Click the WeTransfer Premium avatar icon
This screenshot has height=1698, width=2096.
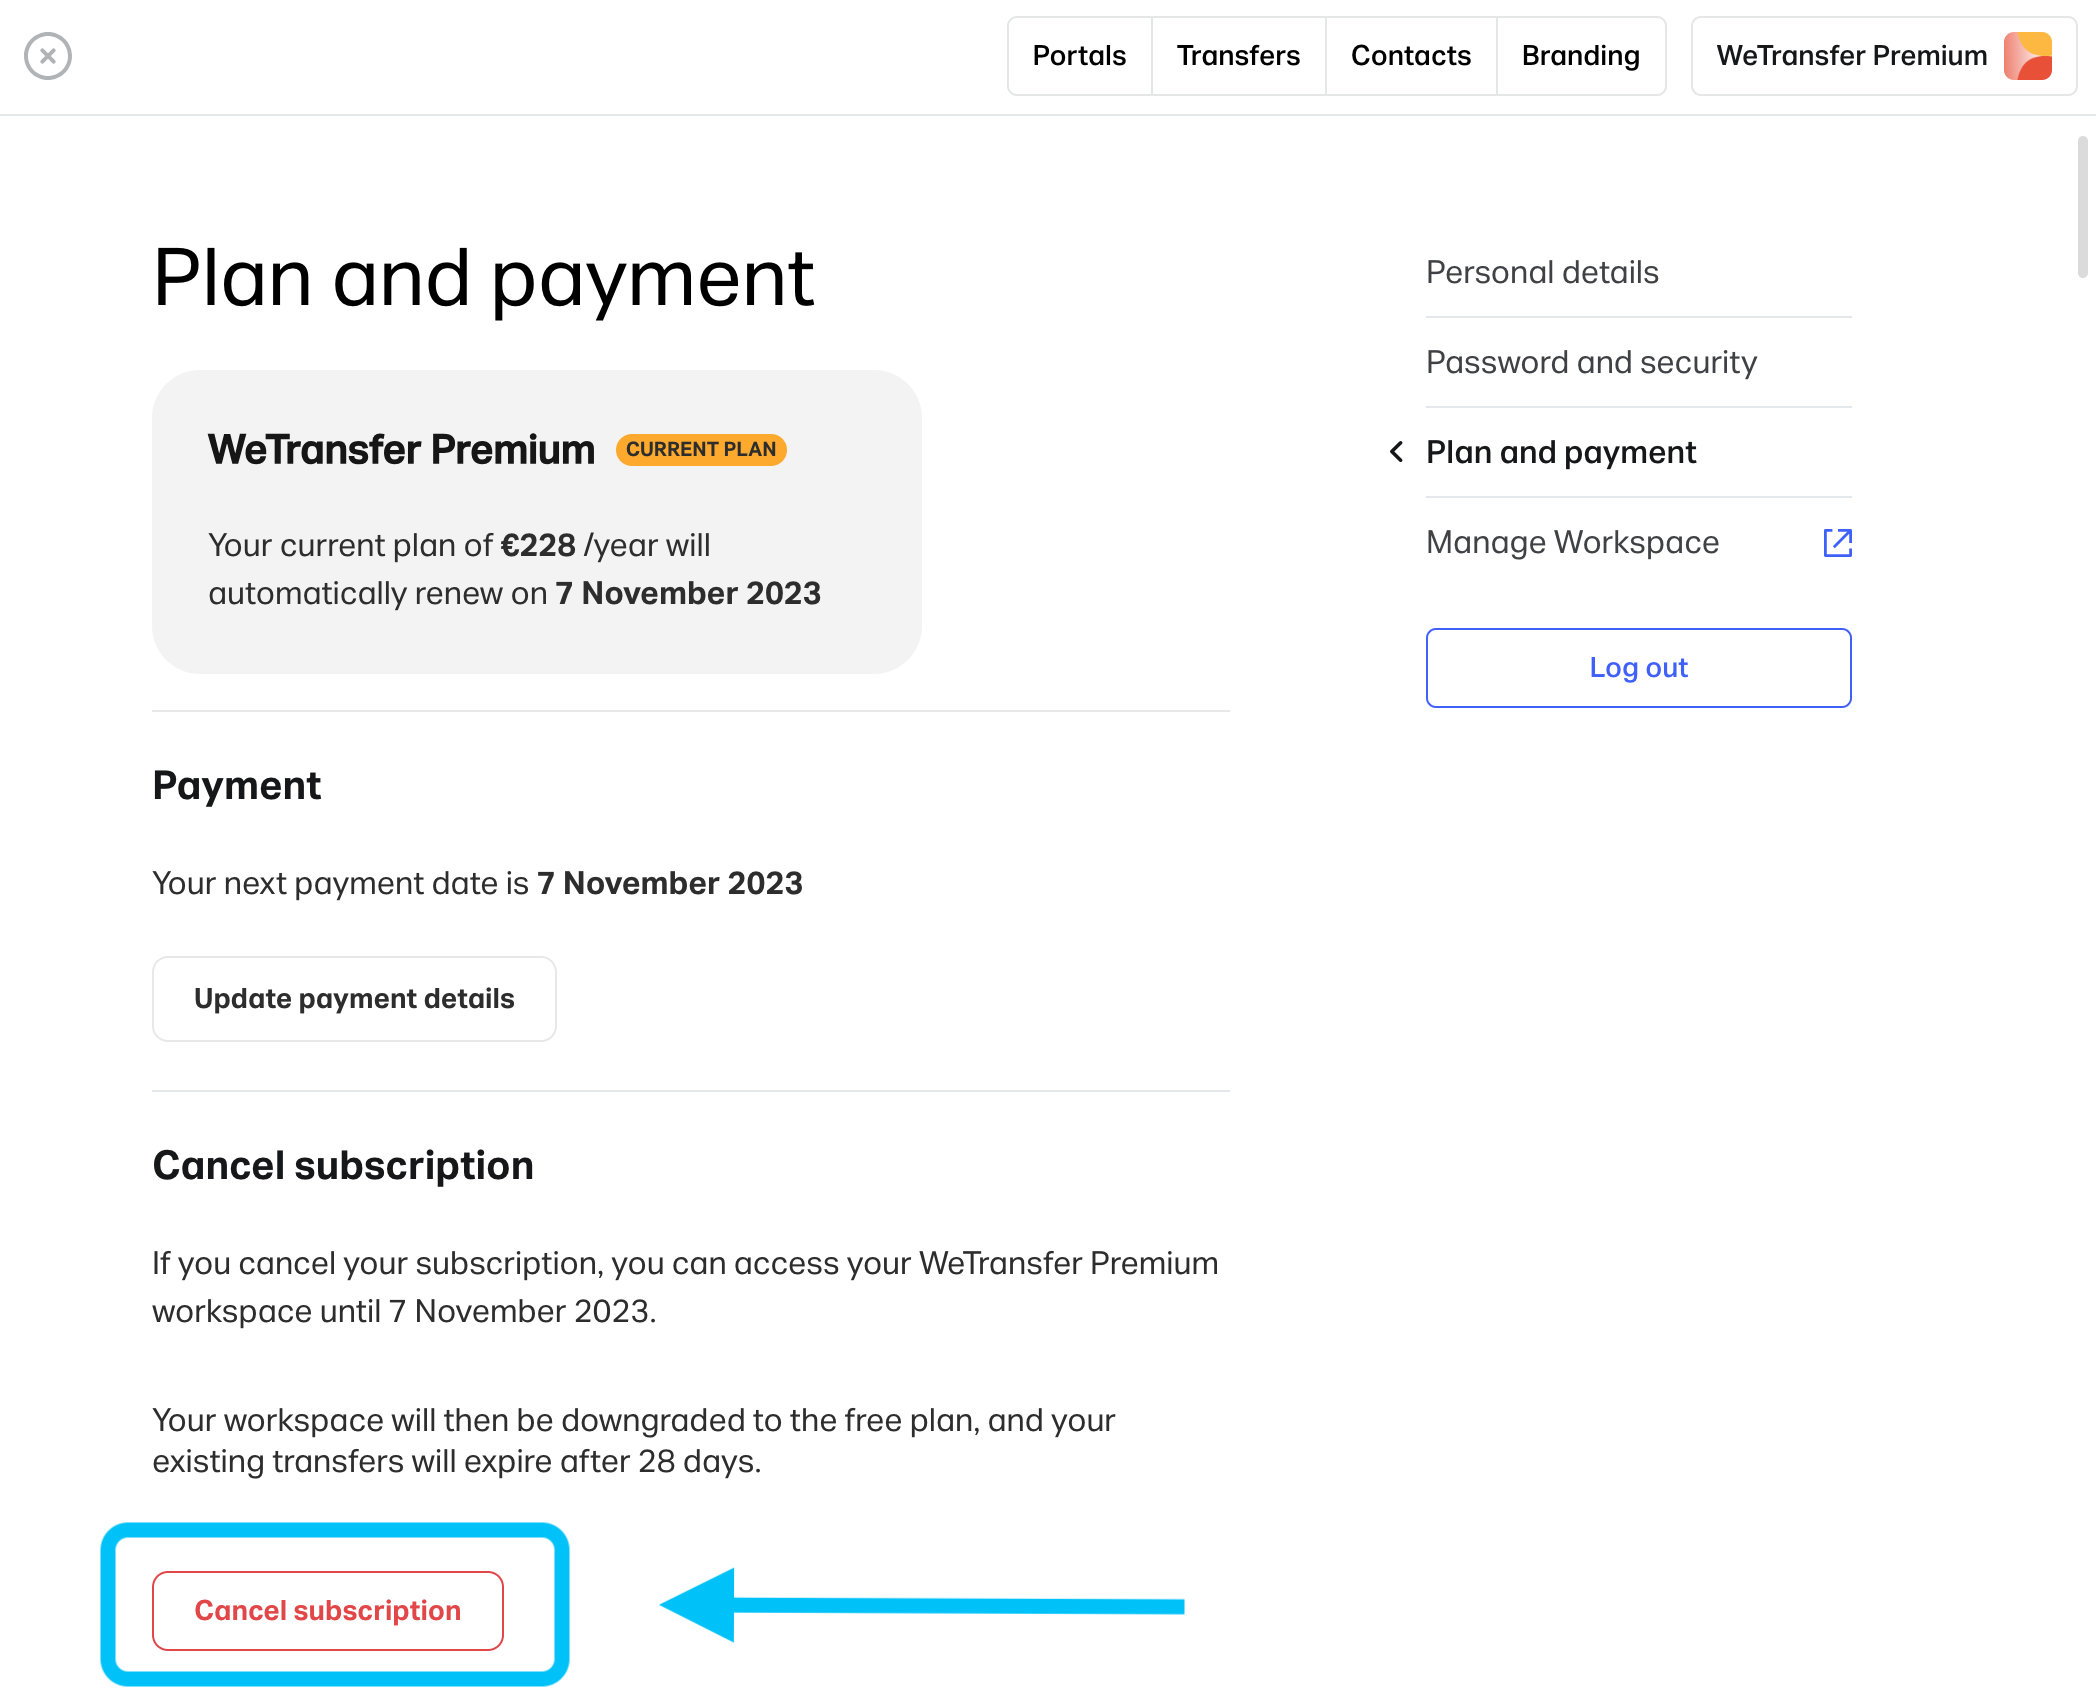[x=2027, y=56]
